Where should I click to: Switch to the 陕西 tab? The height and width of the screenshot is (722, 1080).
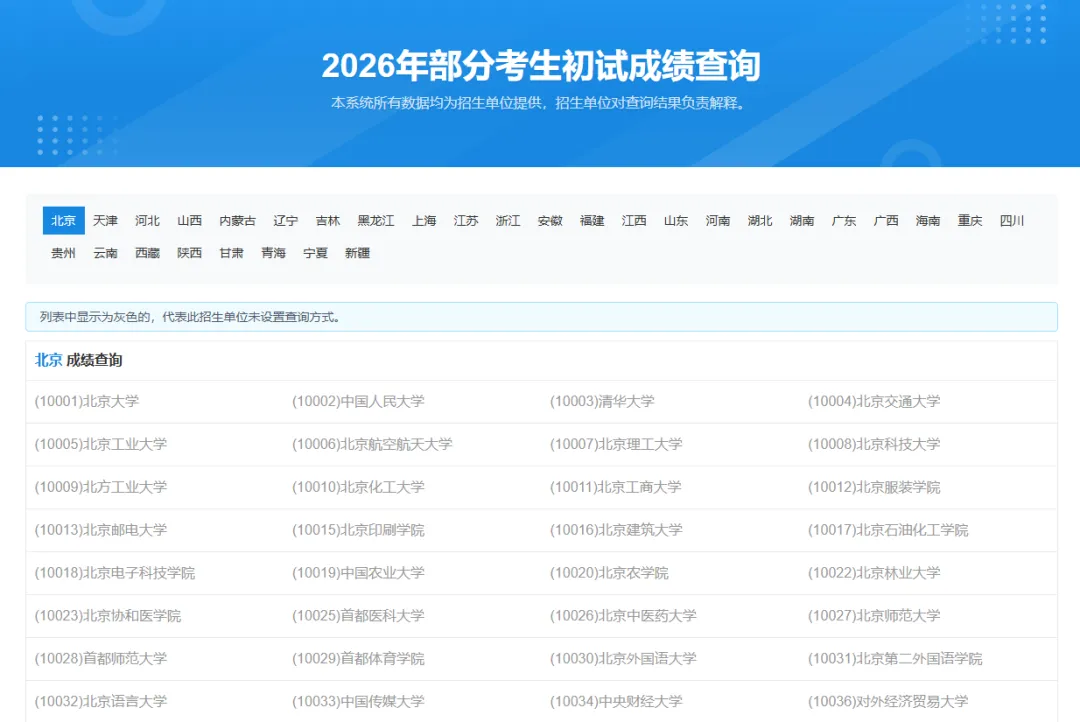(189, 253)
